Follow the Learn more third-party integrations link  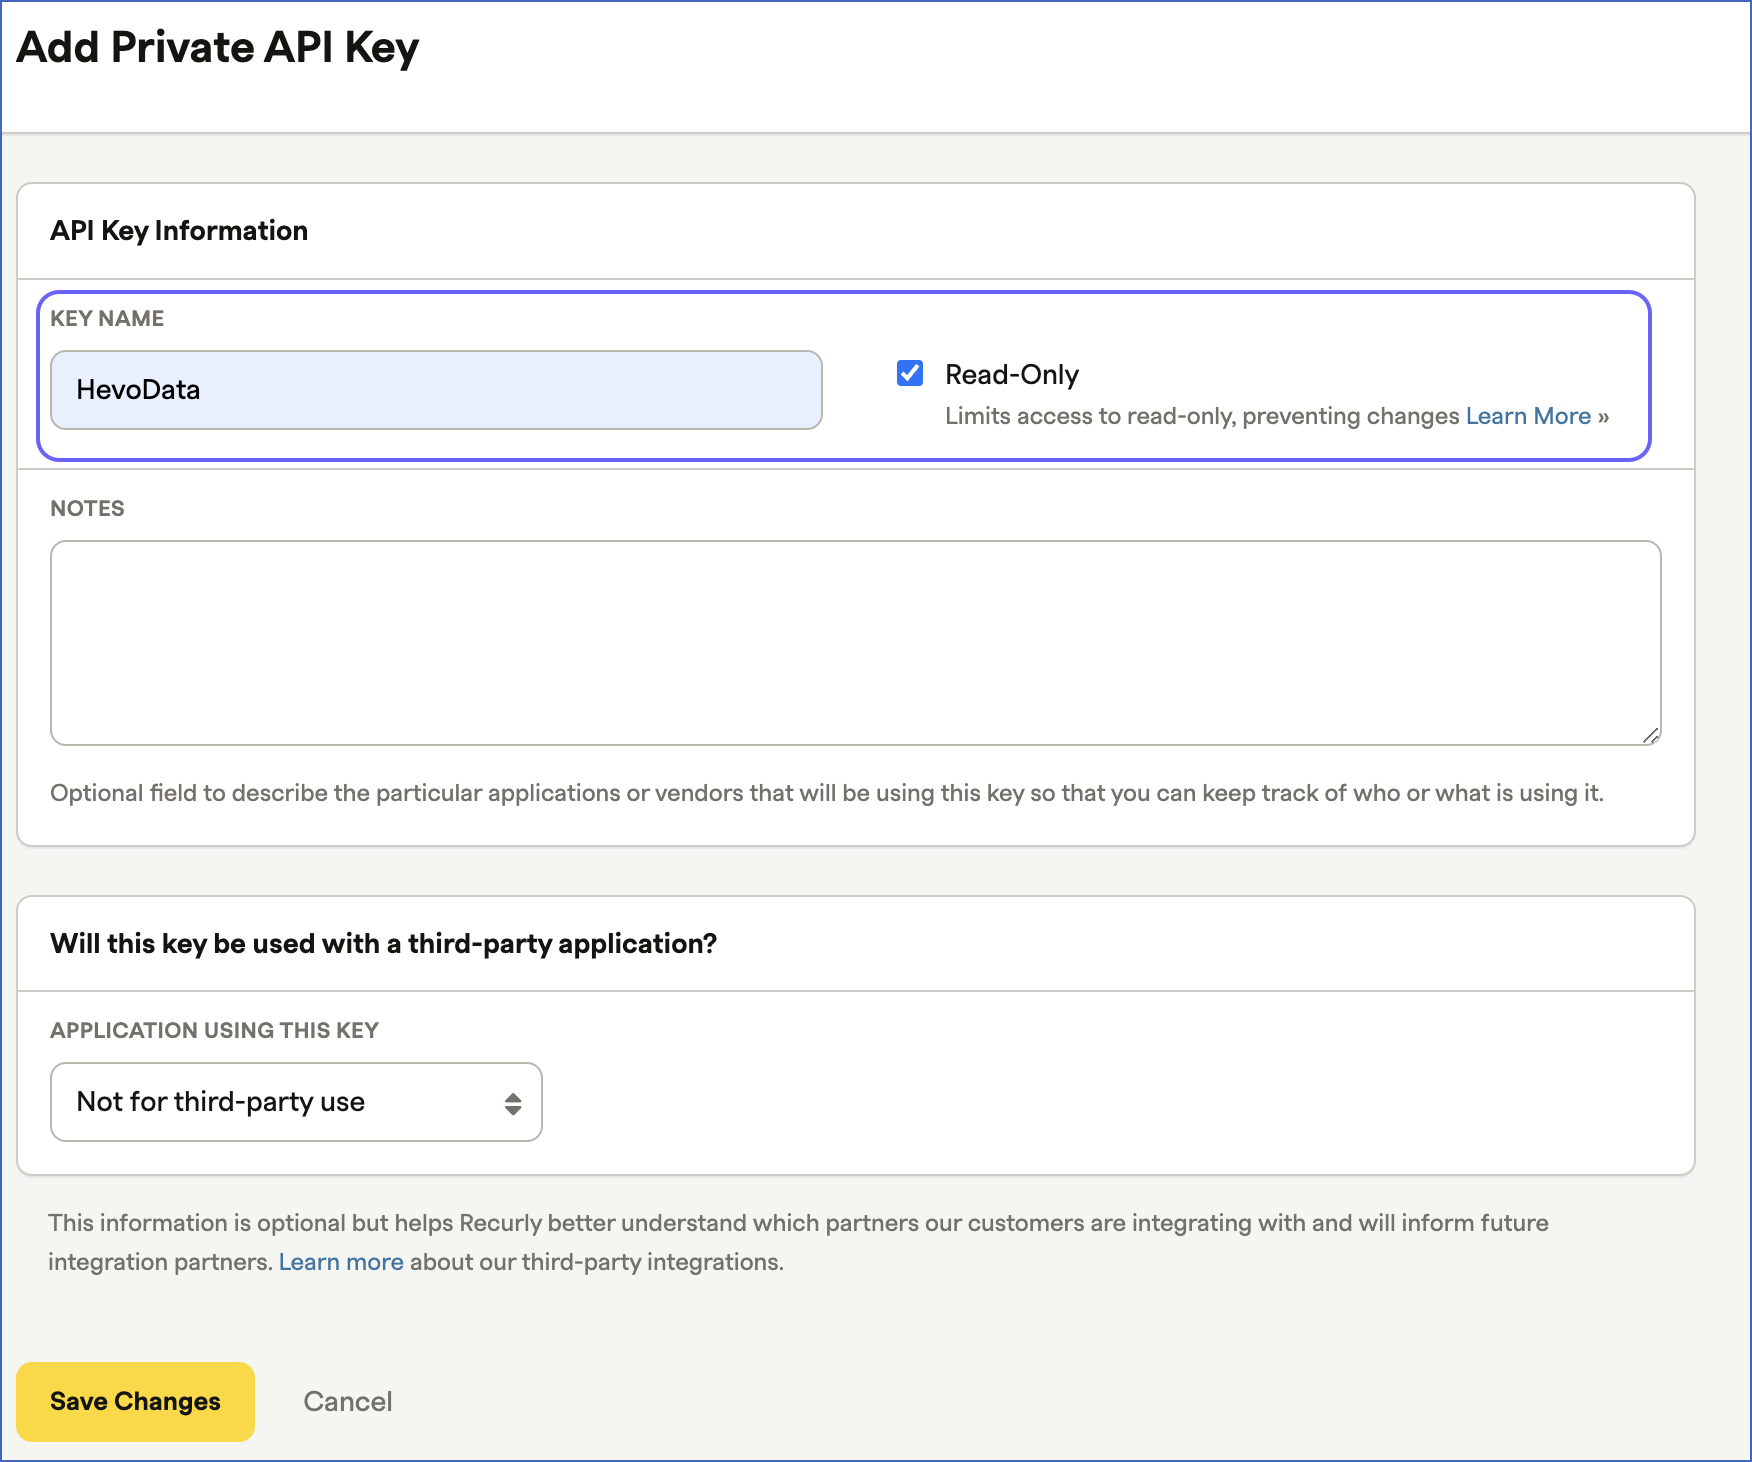[341, 1262]
